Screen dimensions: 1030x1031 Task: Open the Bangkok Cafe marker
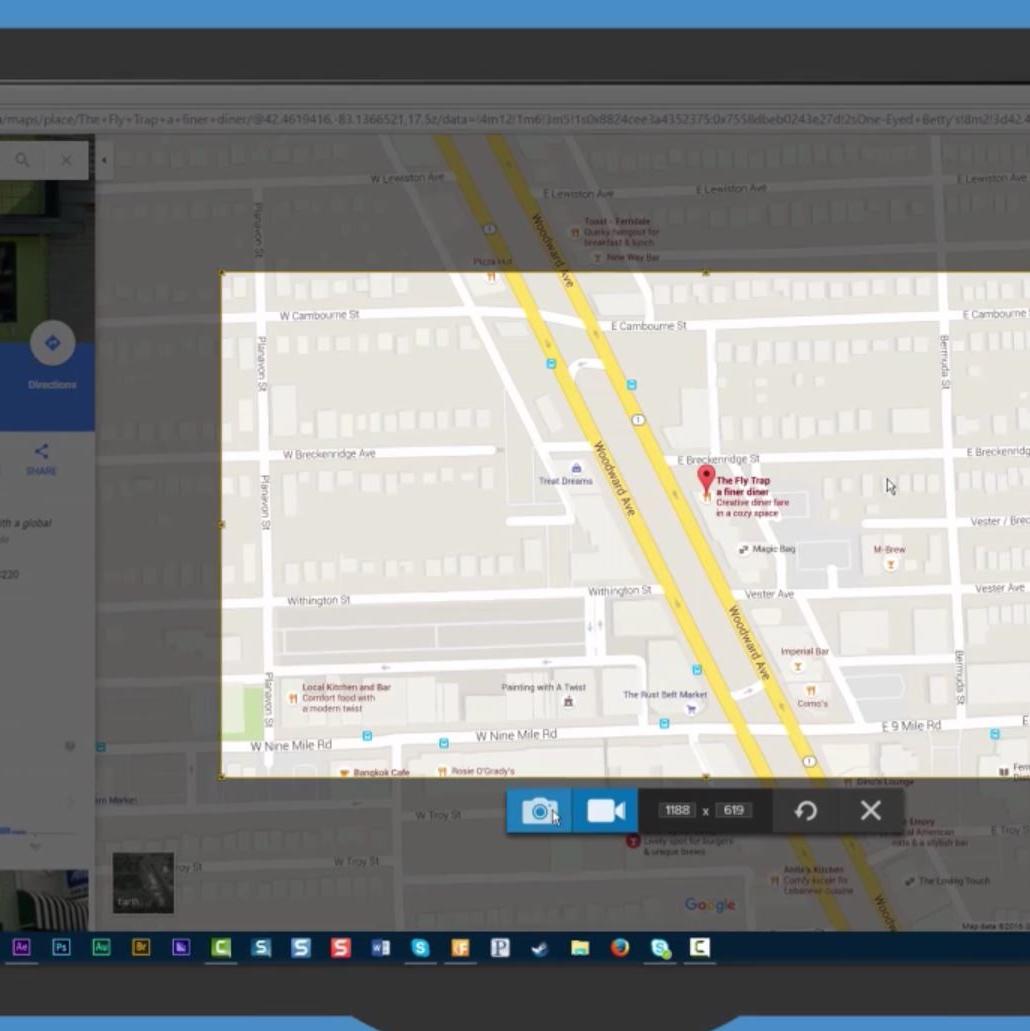(343, 773)
